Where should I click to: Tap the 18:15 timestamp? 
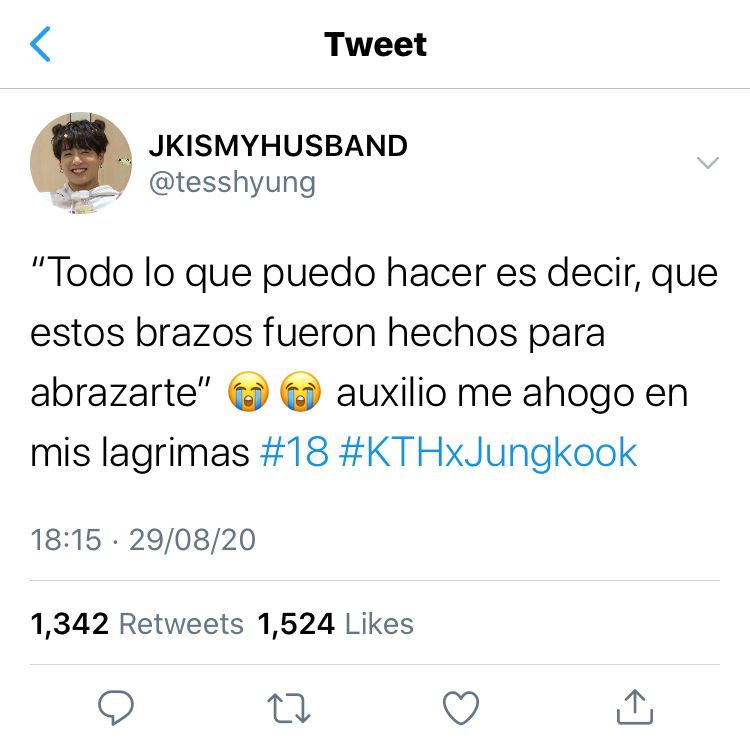[66, 540]
